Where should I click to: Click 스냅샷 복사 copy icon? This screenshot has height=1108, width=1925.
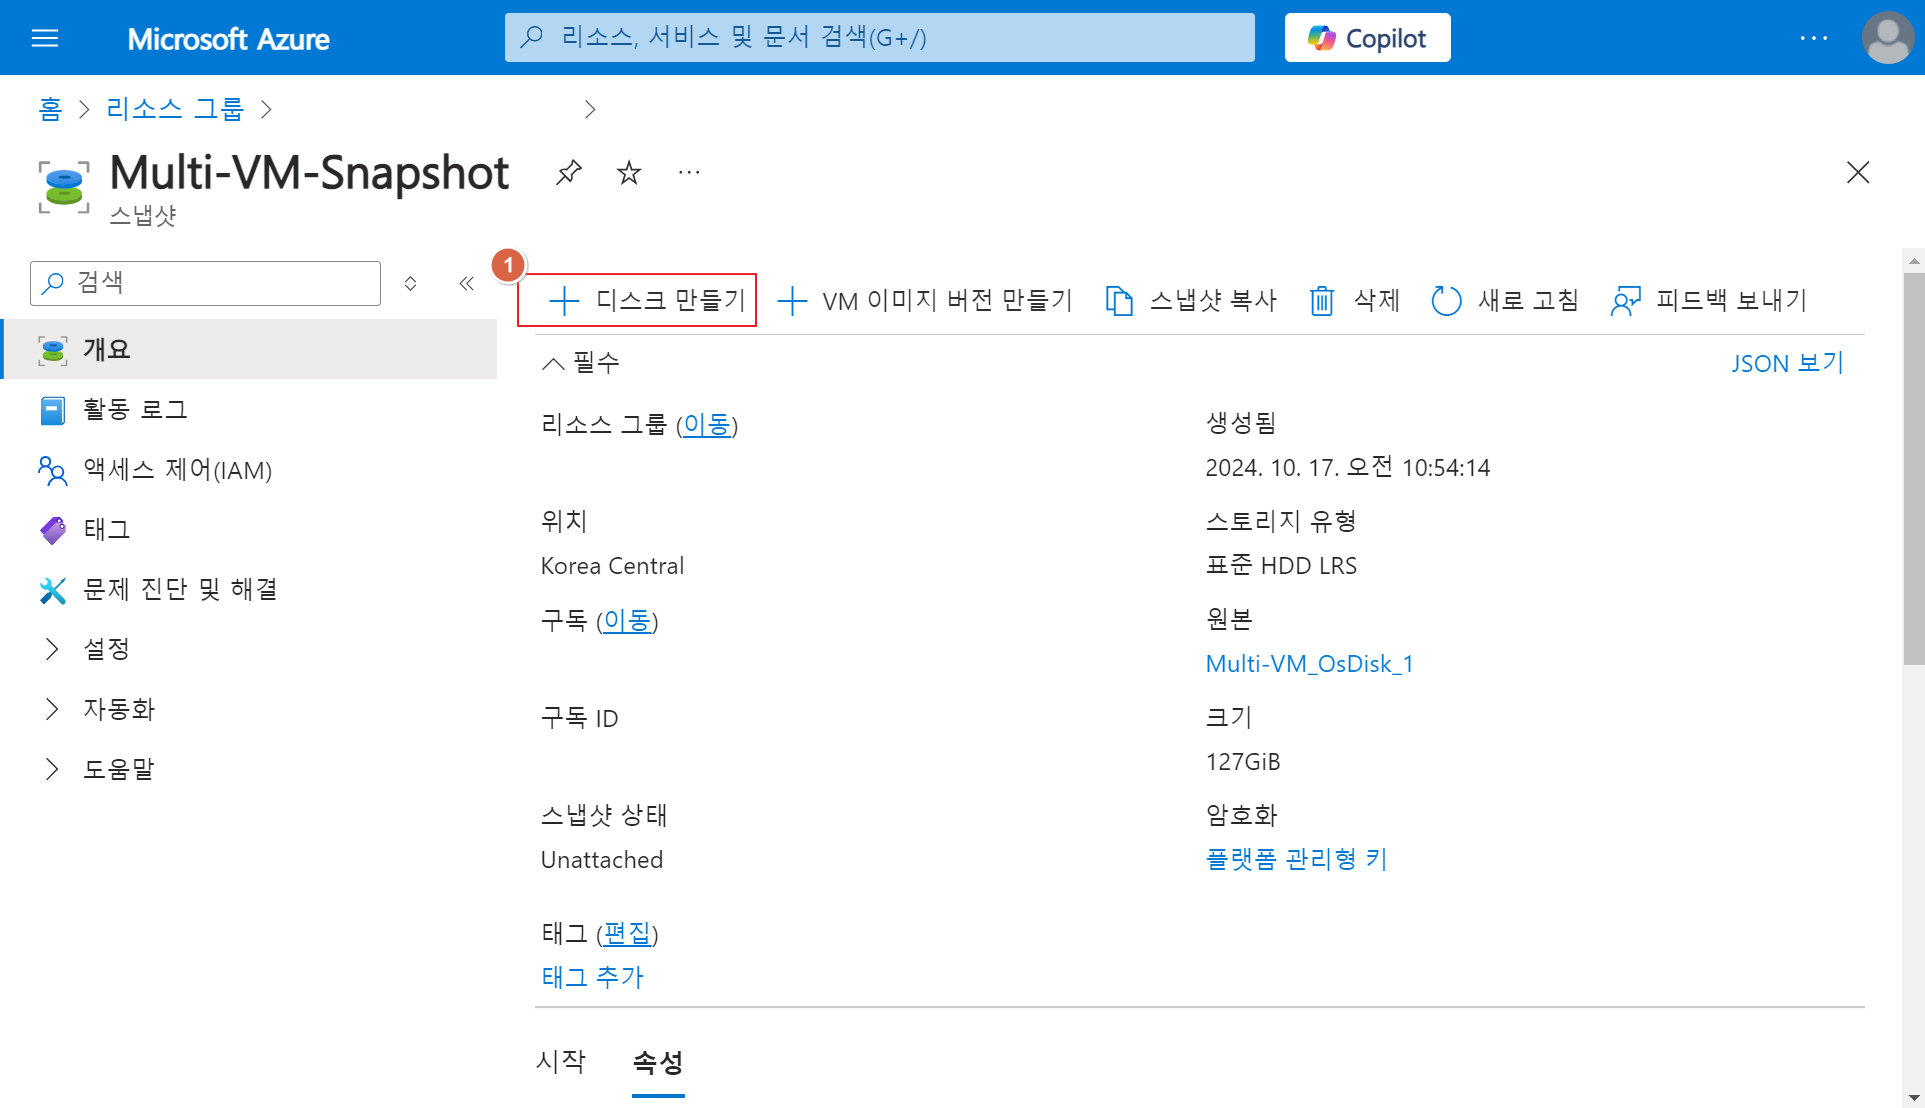point(1119,300)
